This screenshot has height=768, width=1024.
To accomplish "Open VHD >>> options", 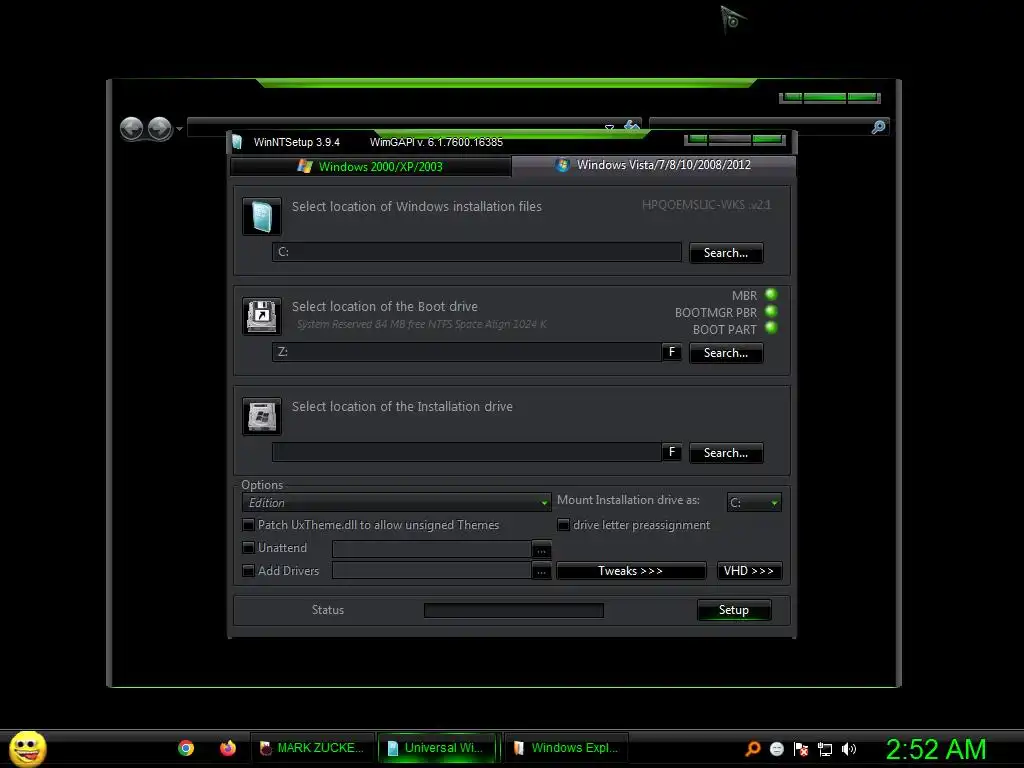I will (x=749, y=571).
